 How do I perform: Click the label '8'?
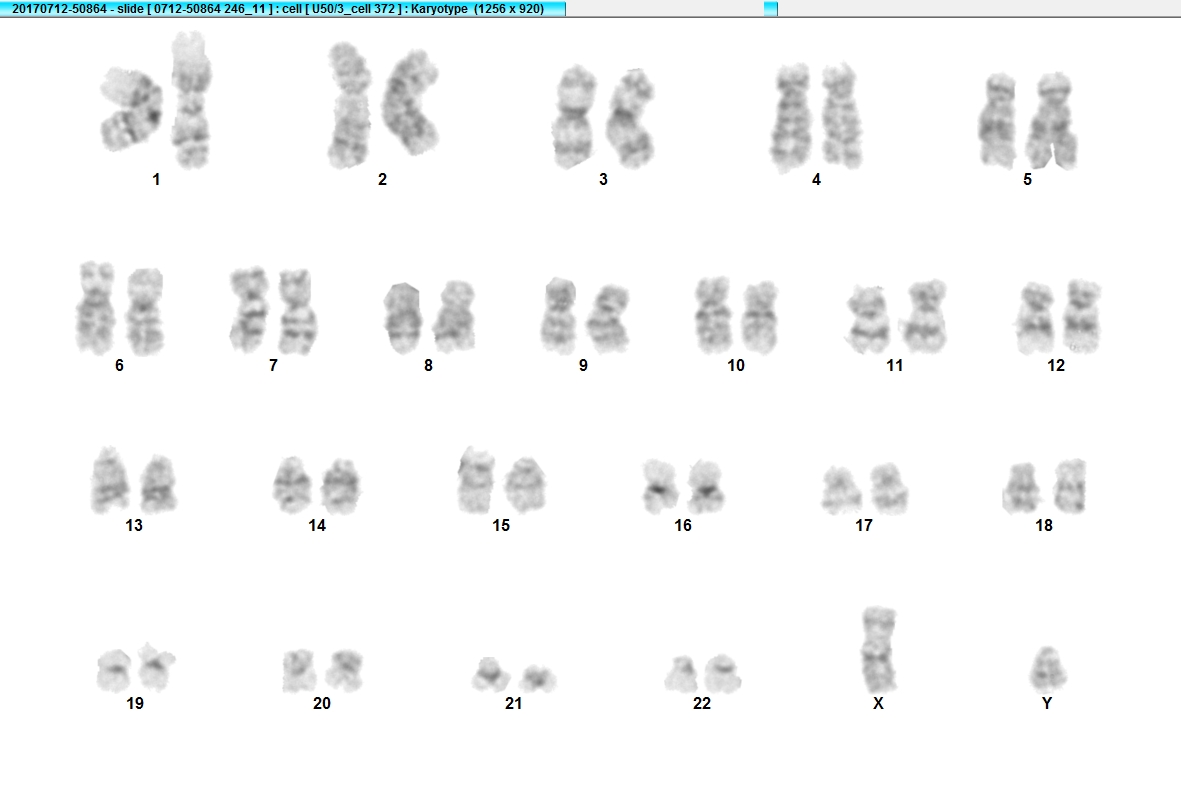(x=428, y=365)
